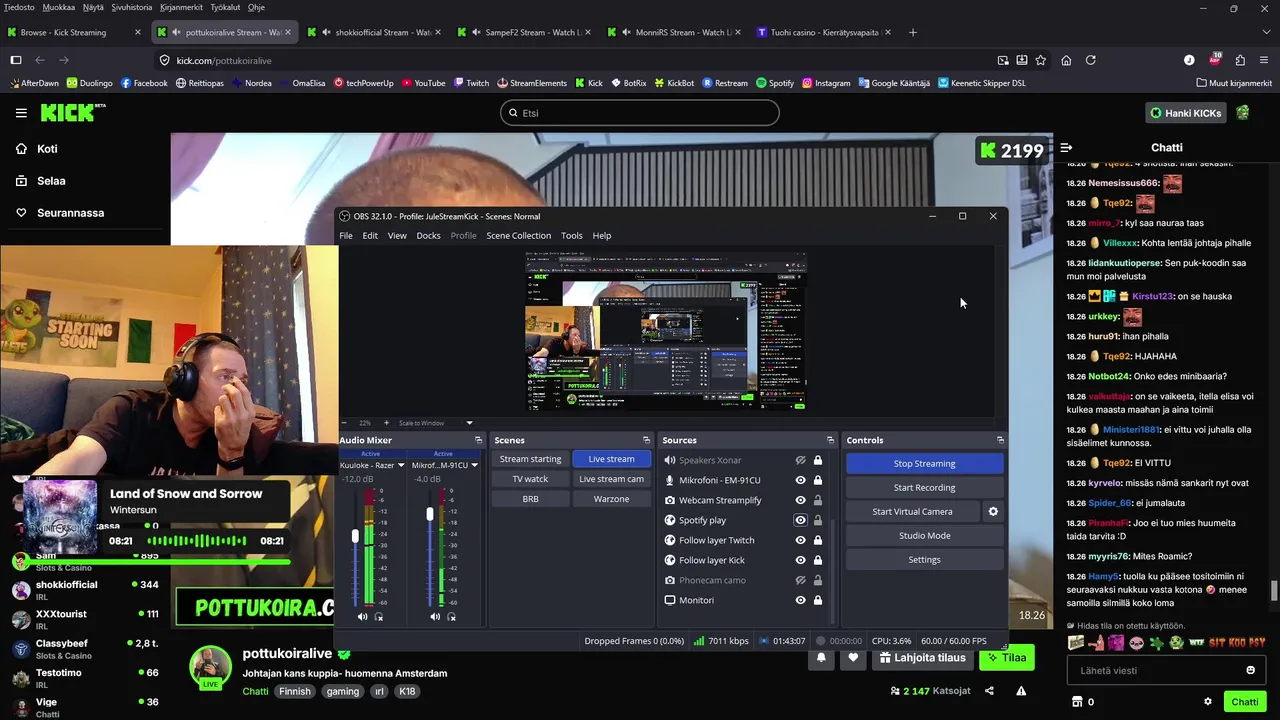
Task: Open the OBS Docks menu
Action: tap(428, 235)
